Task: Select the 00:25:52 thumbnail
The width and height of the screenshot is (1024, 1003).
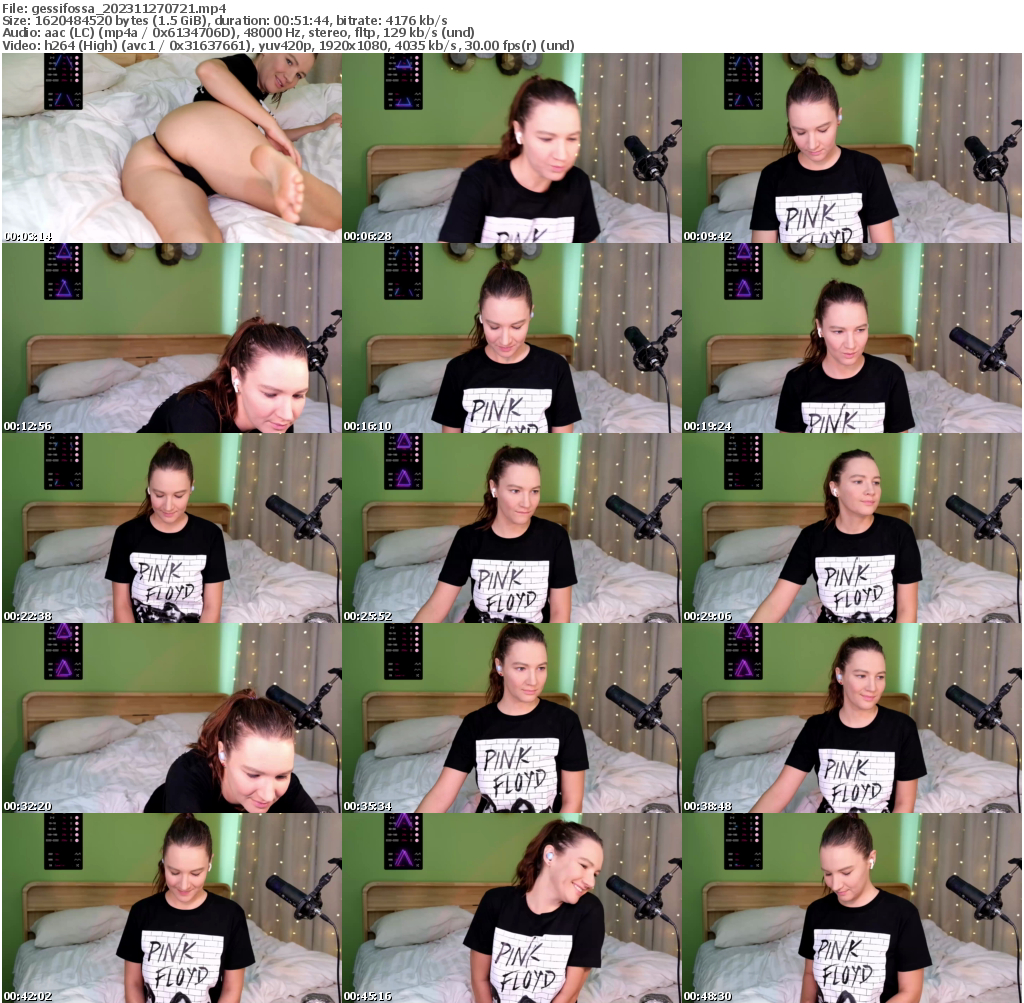Action: click(511, 525)
